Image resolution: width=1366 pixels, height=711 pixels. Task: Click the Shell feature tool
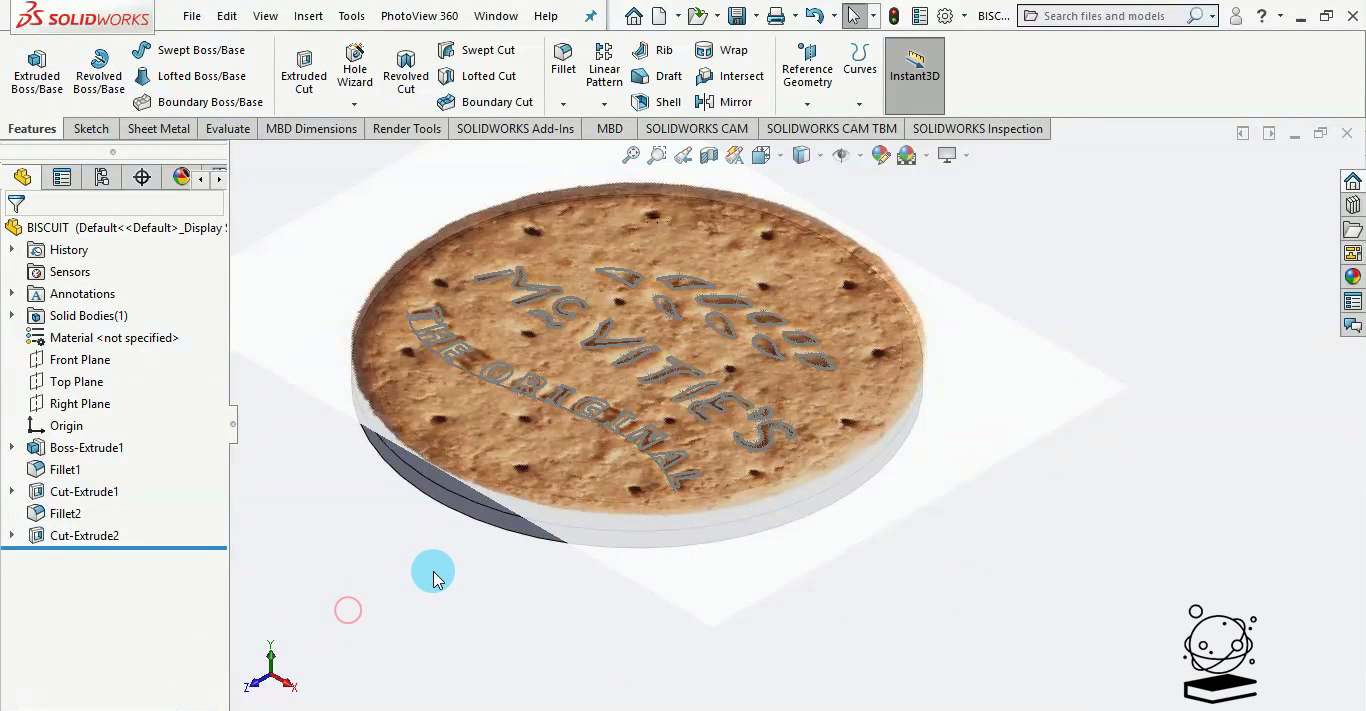pos(657,102)
